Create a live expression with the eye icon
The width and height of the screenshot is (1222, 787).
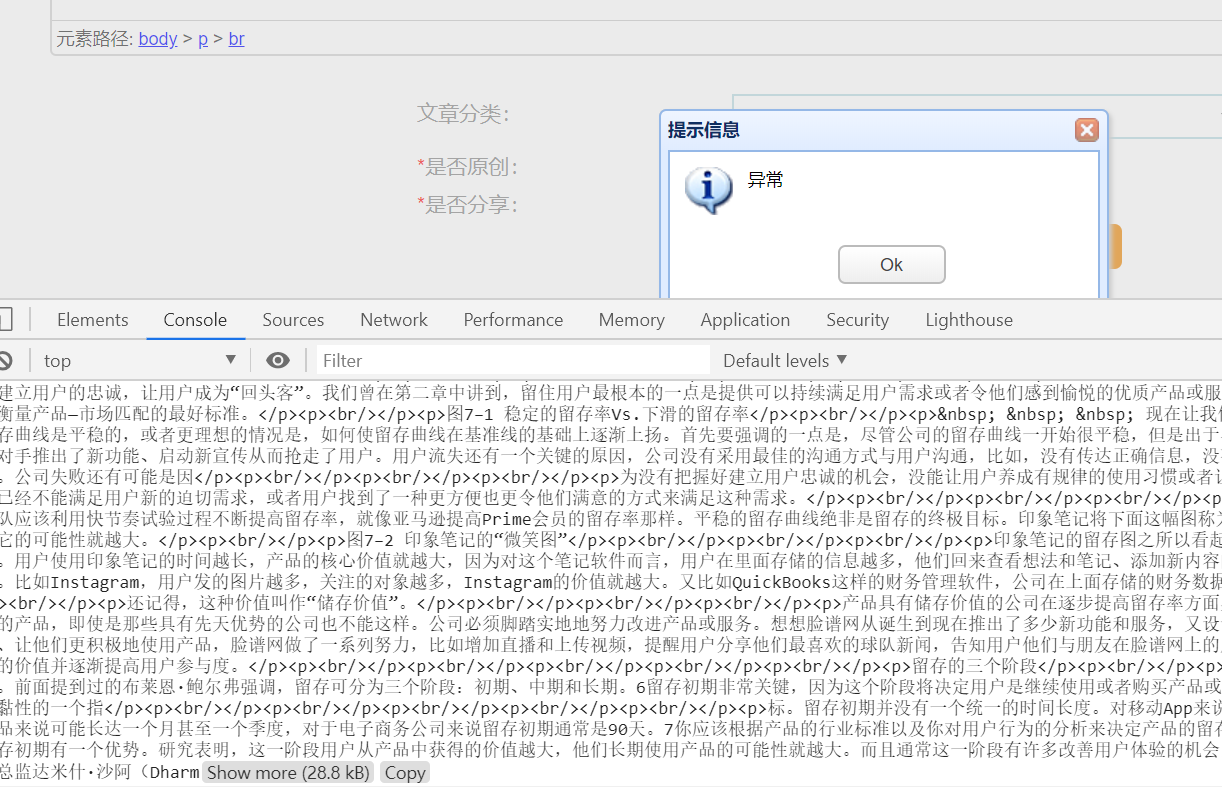(x=277, y=359)
